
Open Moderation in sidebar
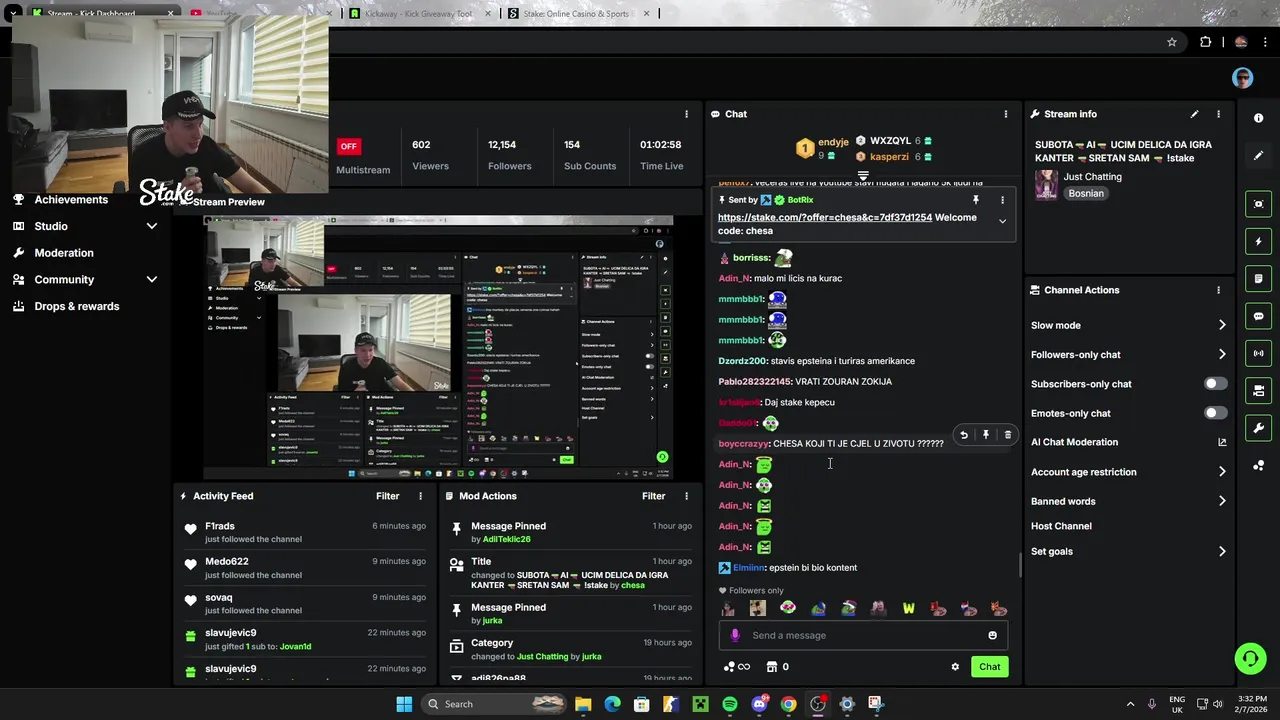click(x=64, y=253)
